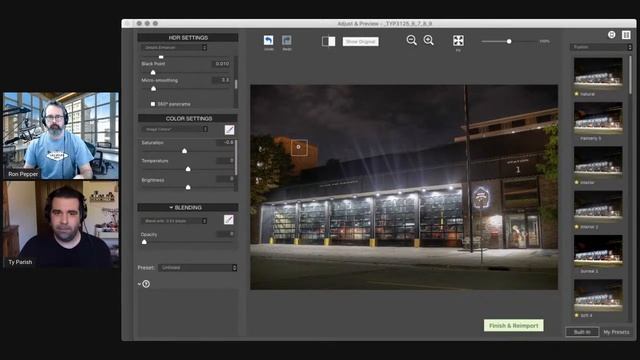Click Ty Parish's video tile

click(61, 224)
